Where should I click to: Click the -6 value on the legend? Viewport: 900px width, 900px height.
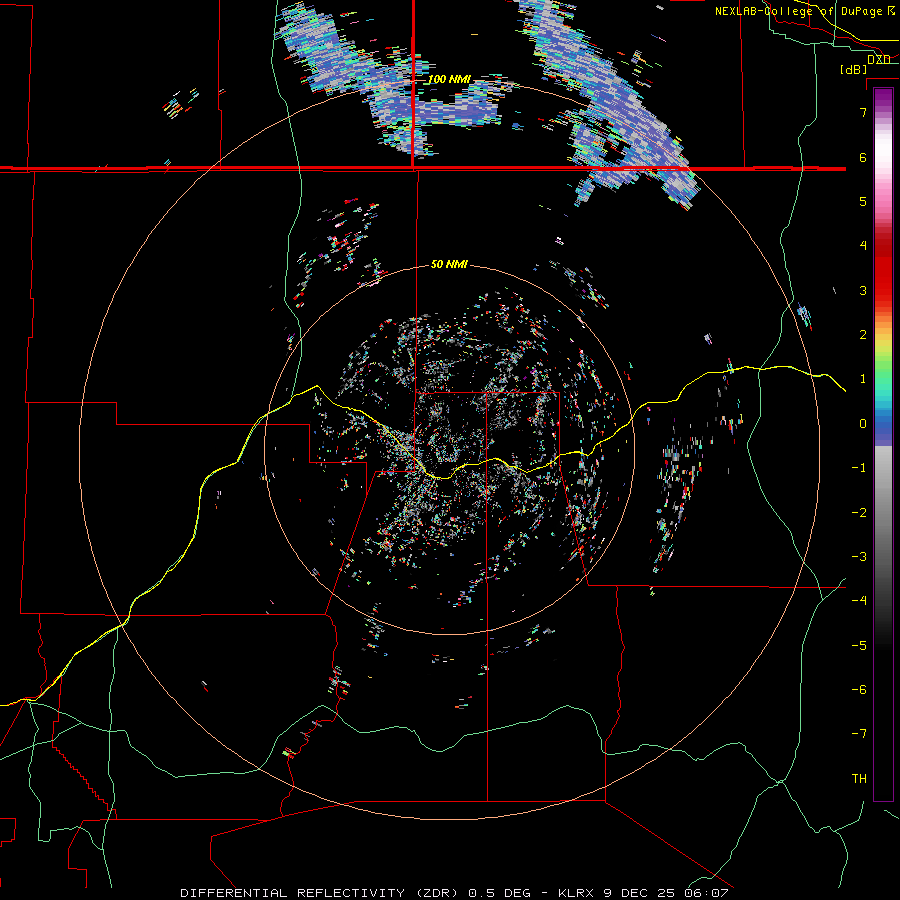pyautogui.click(x=859, y=689)
